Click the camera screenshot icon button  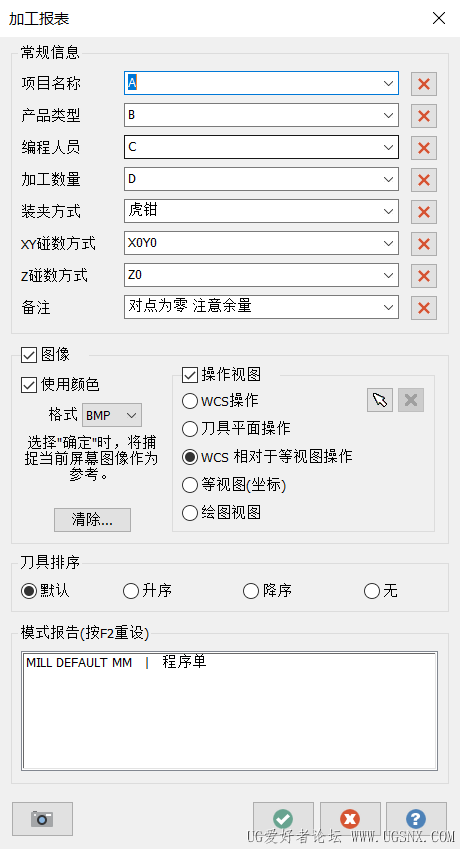click(42, 819)
